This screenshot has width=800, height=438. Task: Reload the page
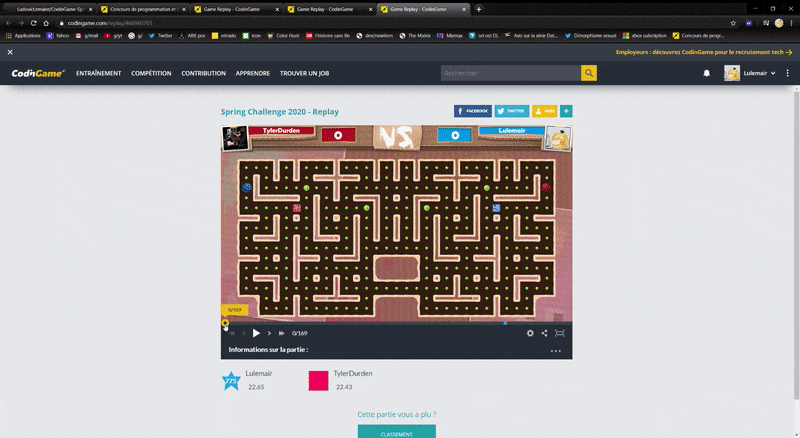pyautogui.click(x=33, y=23)
